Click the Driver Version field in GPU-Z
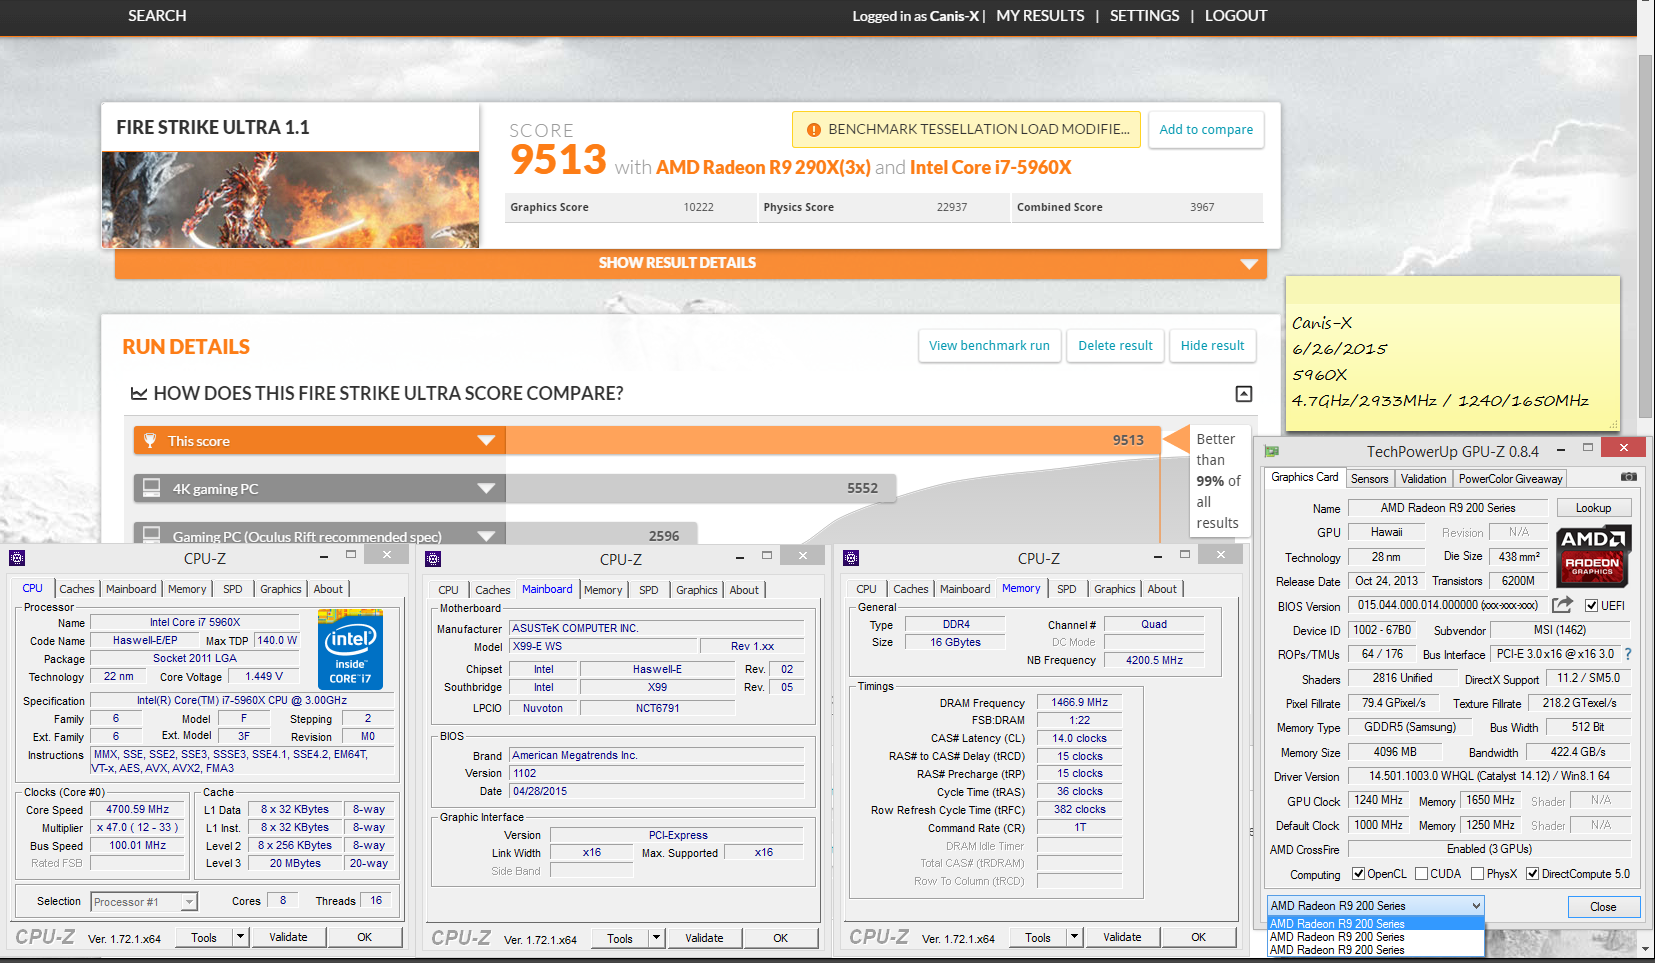 [1488, 776]
